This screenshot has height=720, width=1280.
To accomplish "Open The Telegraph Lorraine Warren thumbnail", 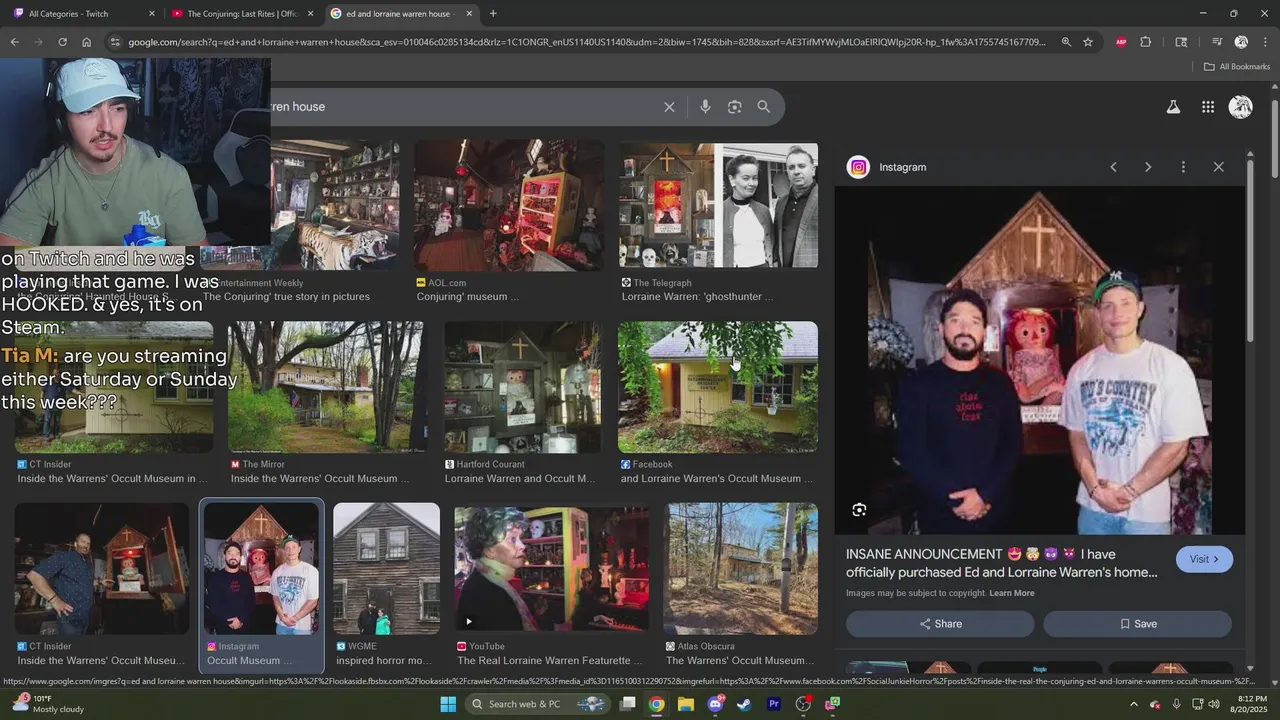I will pyautogui.click(x=718, y=205).
